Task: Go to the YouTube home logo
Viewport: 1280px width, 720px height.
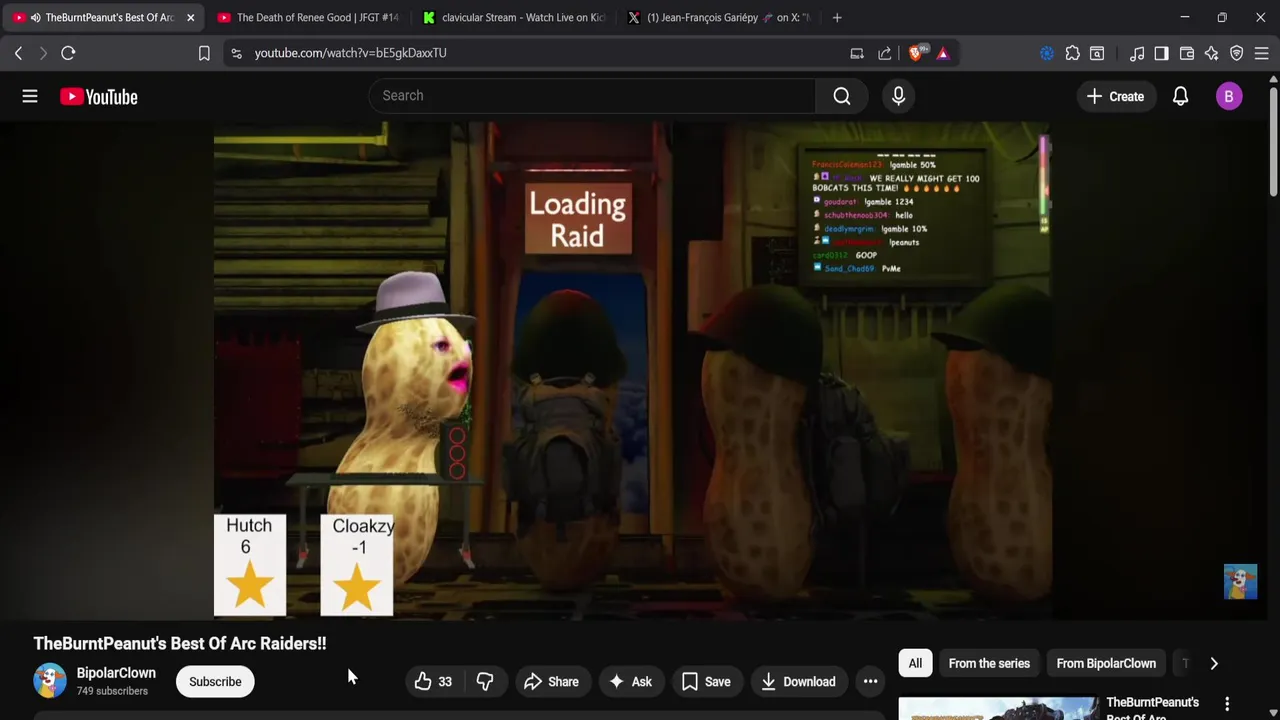Action: click(98, 96)
